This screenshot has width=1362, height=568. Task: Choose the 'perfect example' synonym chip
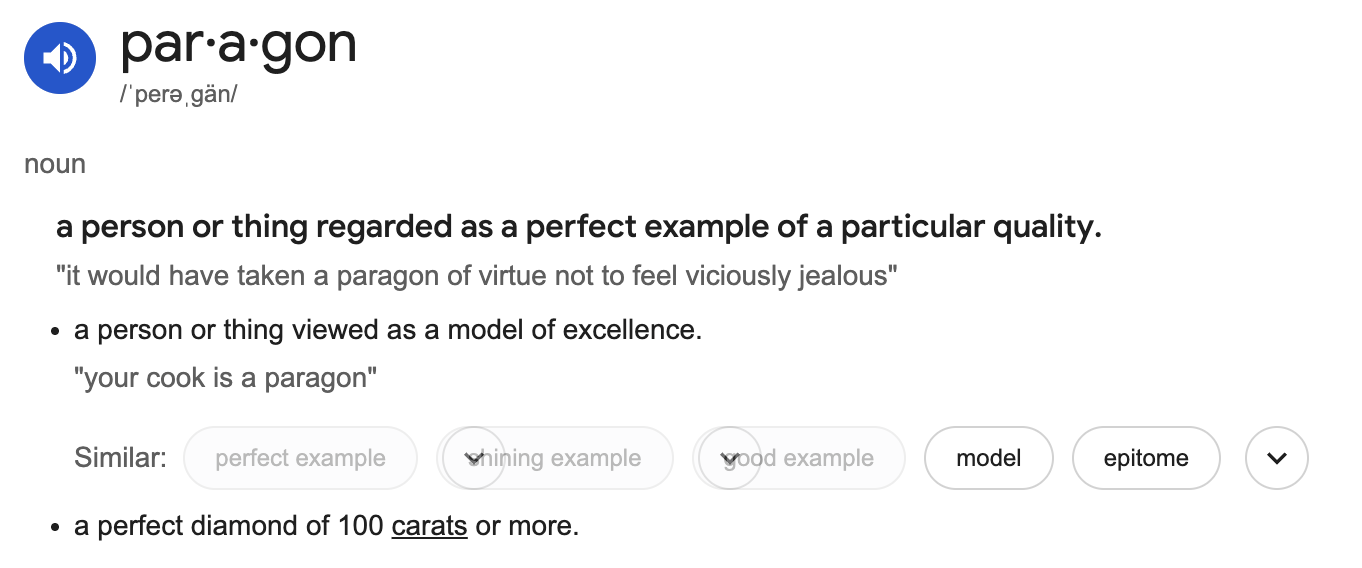click(300, 458)
